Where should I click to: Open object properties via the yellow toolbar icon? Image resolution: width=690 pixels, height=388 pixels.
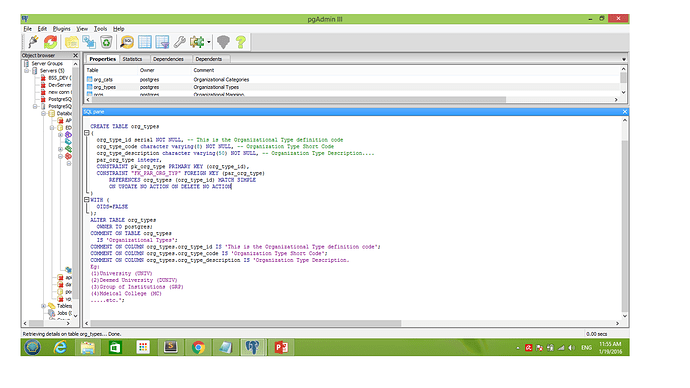[x=72, y=42]
